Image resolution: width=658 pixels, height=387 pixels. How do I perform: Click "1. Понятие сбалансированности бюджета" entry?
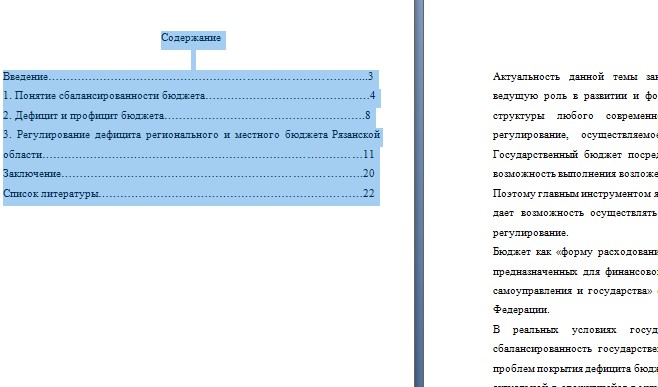(x=189, y=96)
